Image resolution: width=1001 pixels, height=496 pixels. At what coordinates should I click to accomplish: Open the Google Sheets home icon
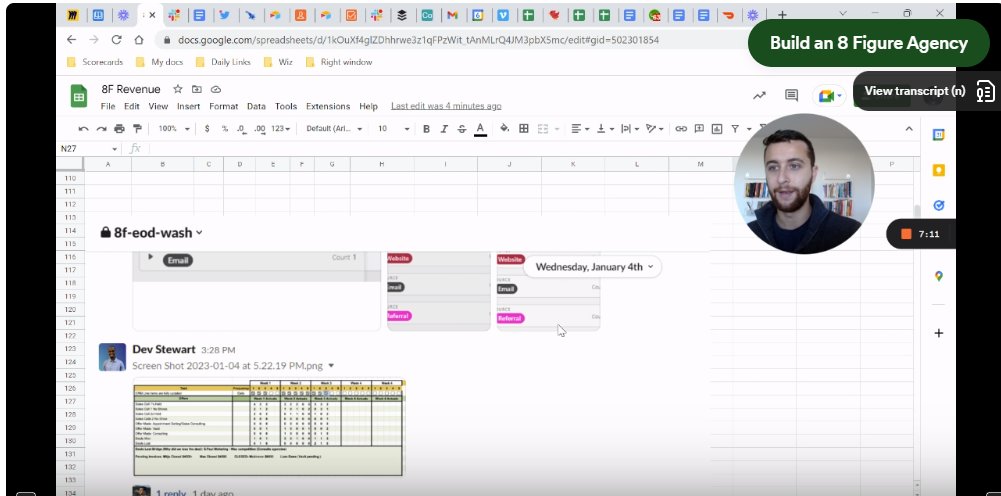click(x=79, y=96)
